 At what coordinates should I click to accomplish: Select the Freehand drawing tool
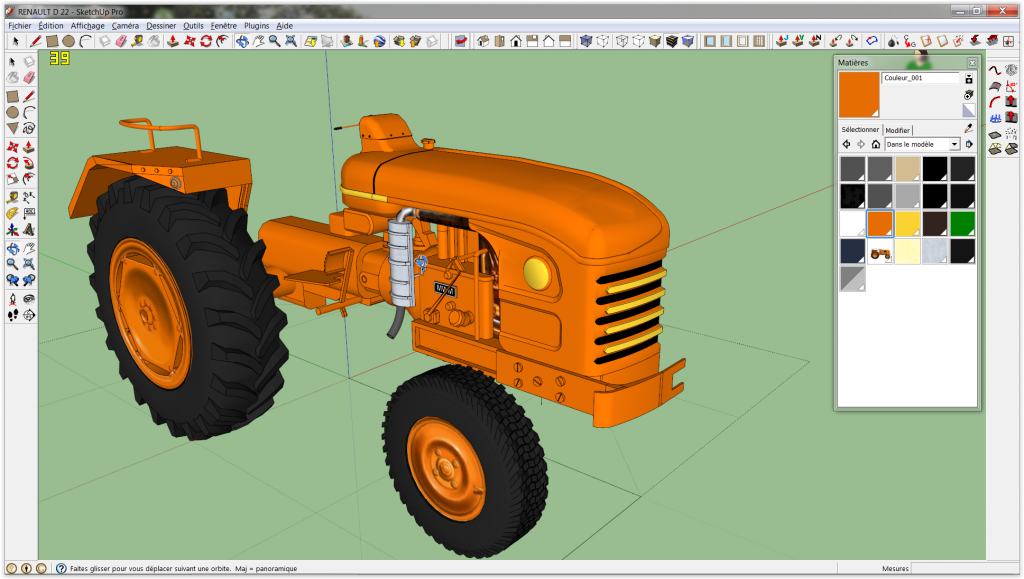[29, 128]
